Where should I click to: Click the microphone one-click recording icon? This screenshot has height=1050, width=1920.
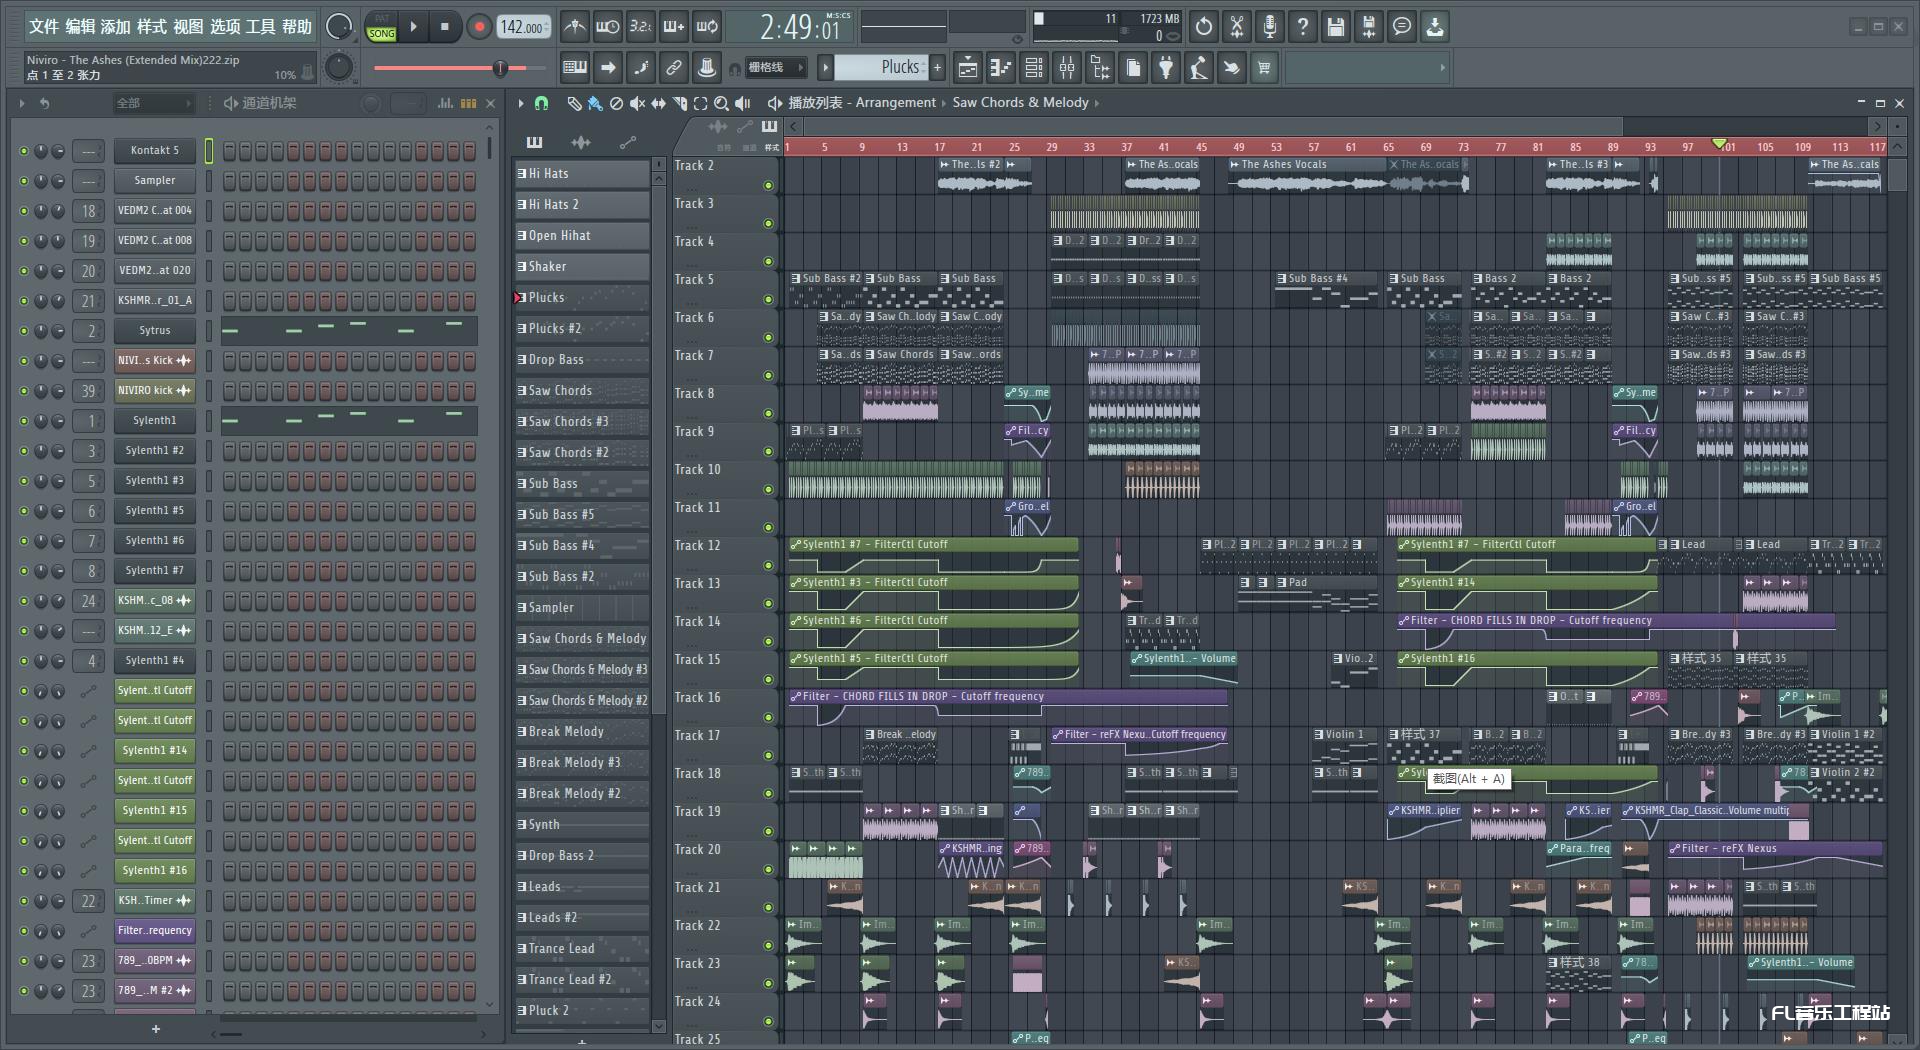(x=1270, y=27)
